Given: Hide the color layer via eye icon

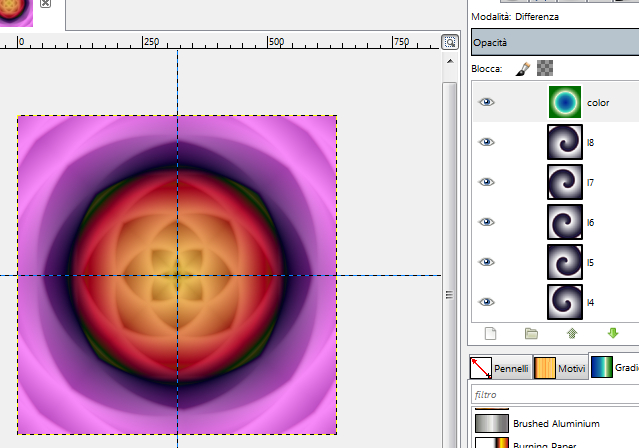Looking at the screenshot, I should (486, 102).
